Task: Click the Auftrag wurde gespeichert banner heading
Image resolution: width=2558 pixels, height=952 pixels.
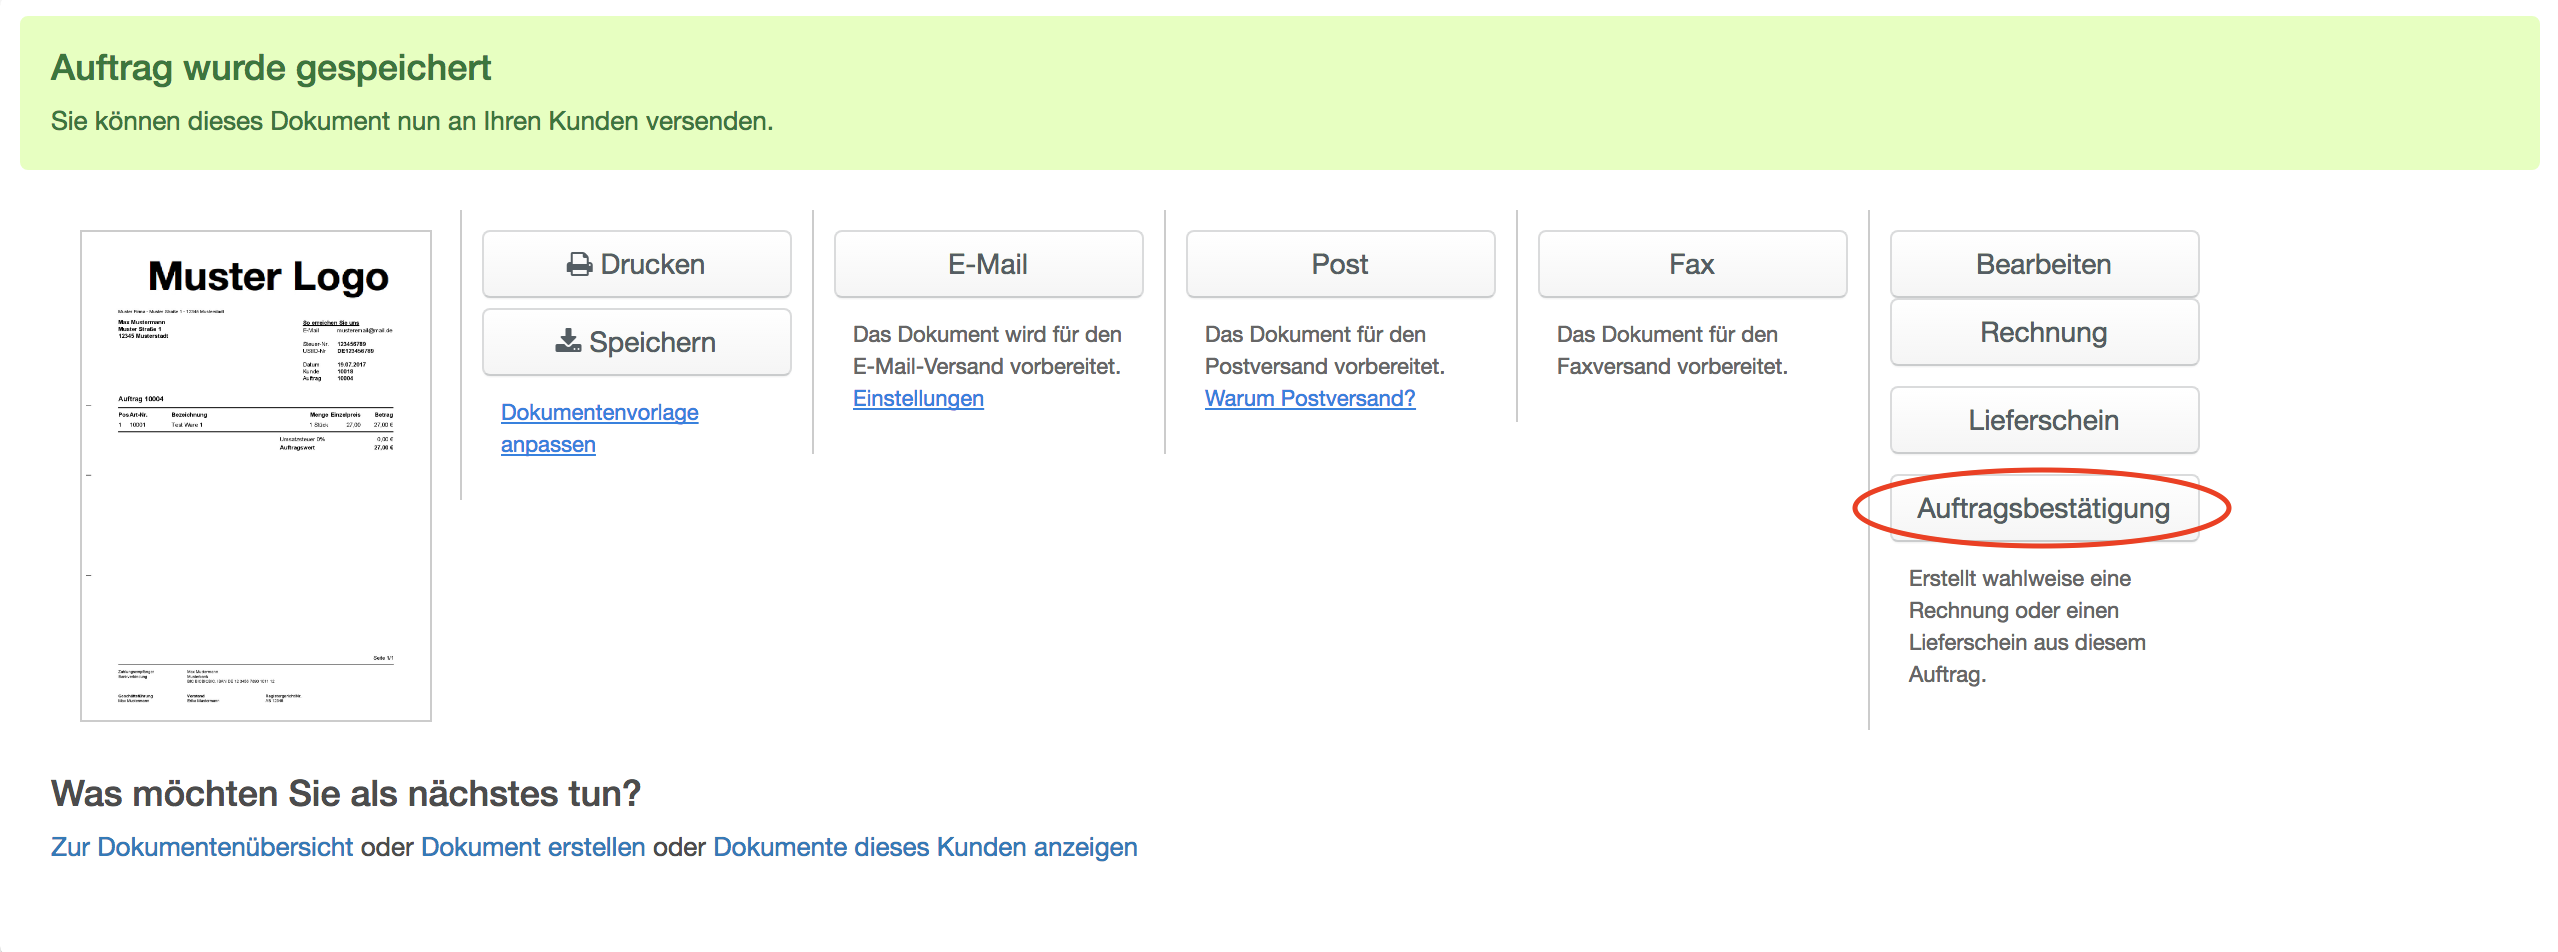Action: point(271,68)
